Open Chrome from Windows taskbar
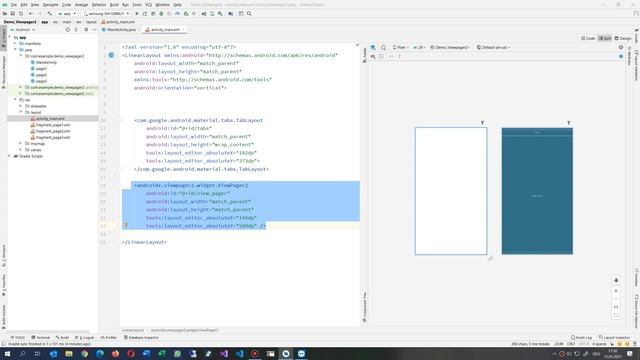The width and height of the screenshot is (640, 360). point(84,354)
